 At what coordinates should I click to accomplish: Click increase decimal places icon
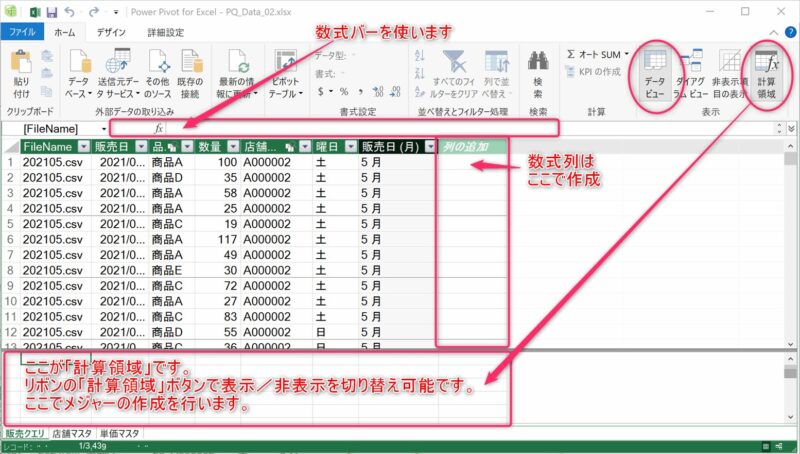378,92
